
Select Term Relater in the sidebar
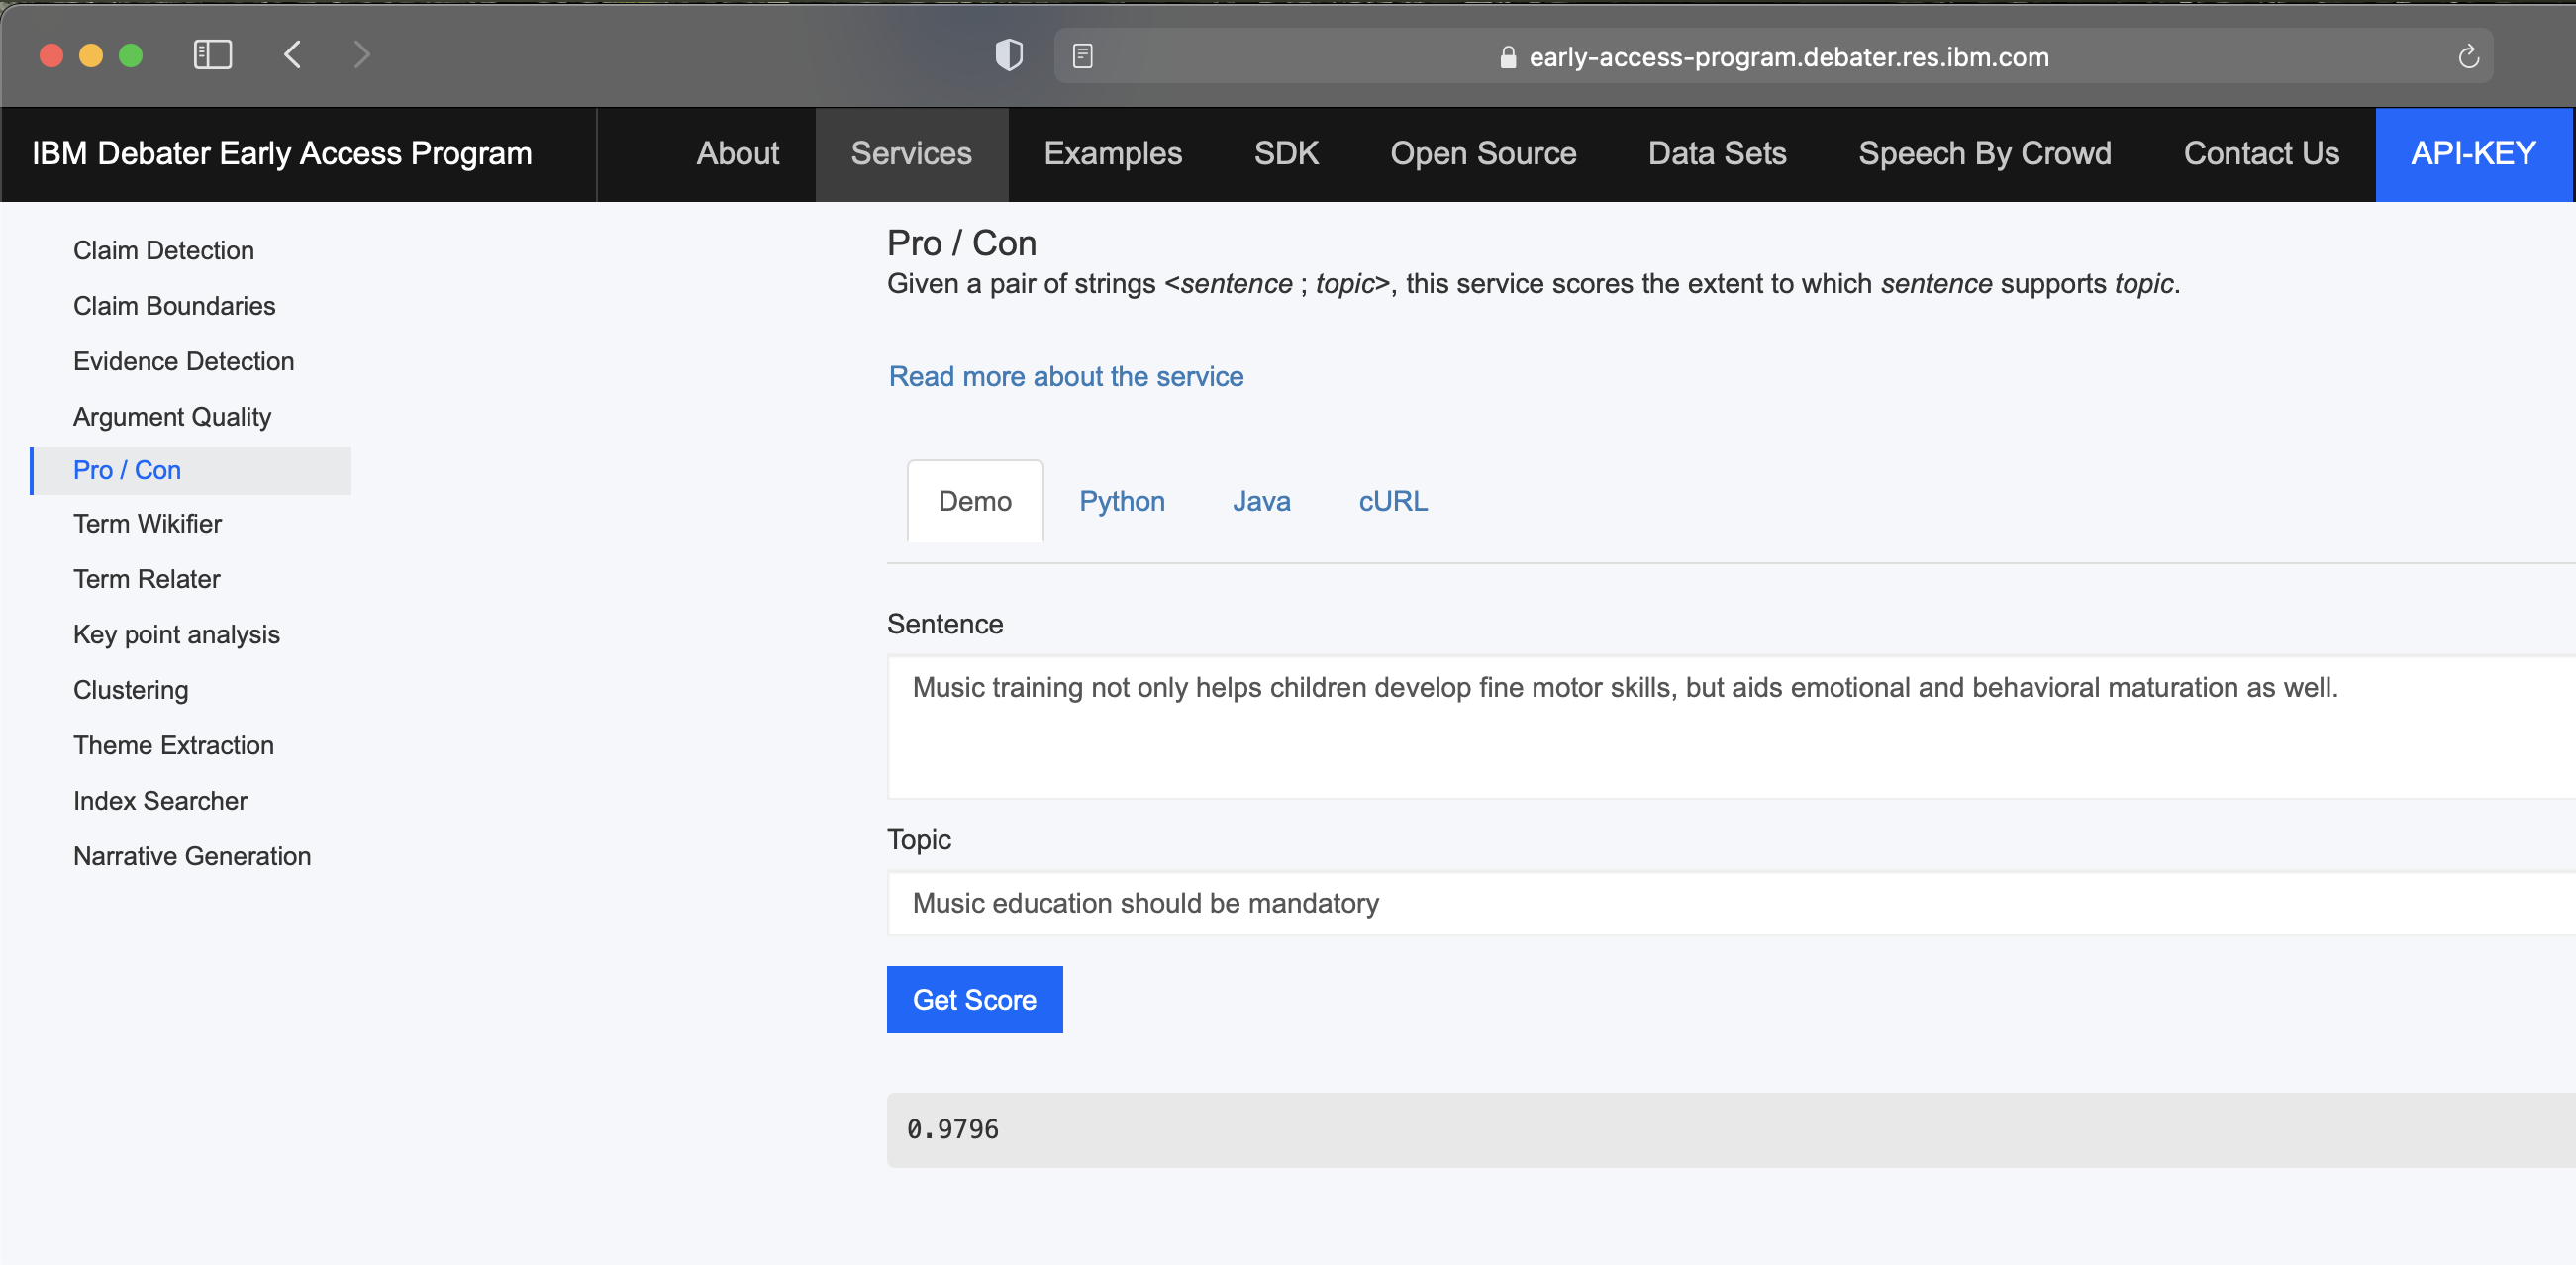point(147,579)
